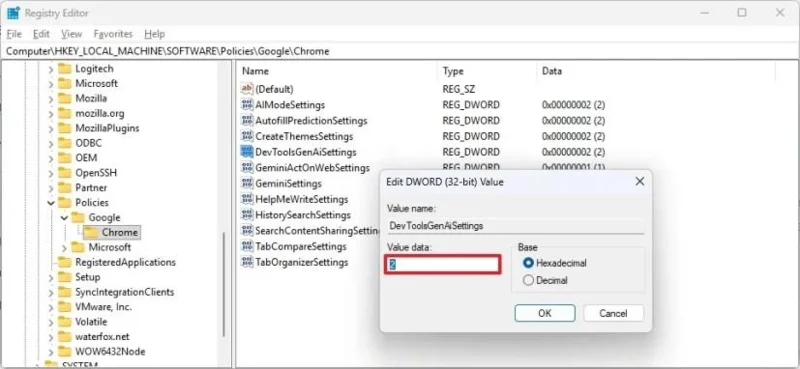Screen dimensions: 800x369
Task: Expand the VMware, Inc. key
Action: (x=51, y=307)
